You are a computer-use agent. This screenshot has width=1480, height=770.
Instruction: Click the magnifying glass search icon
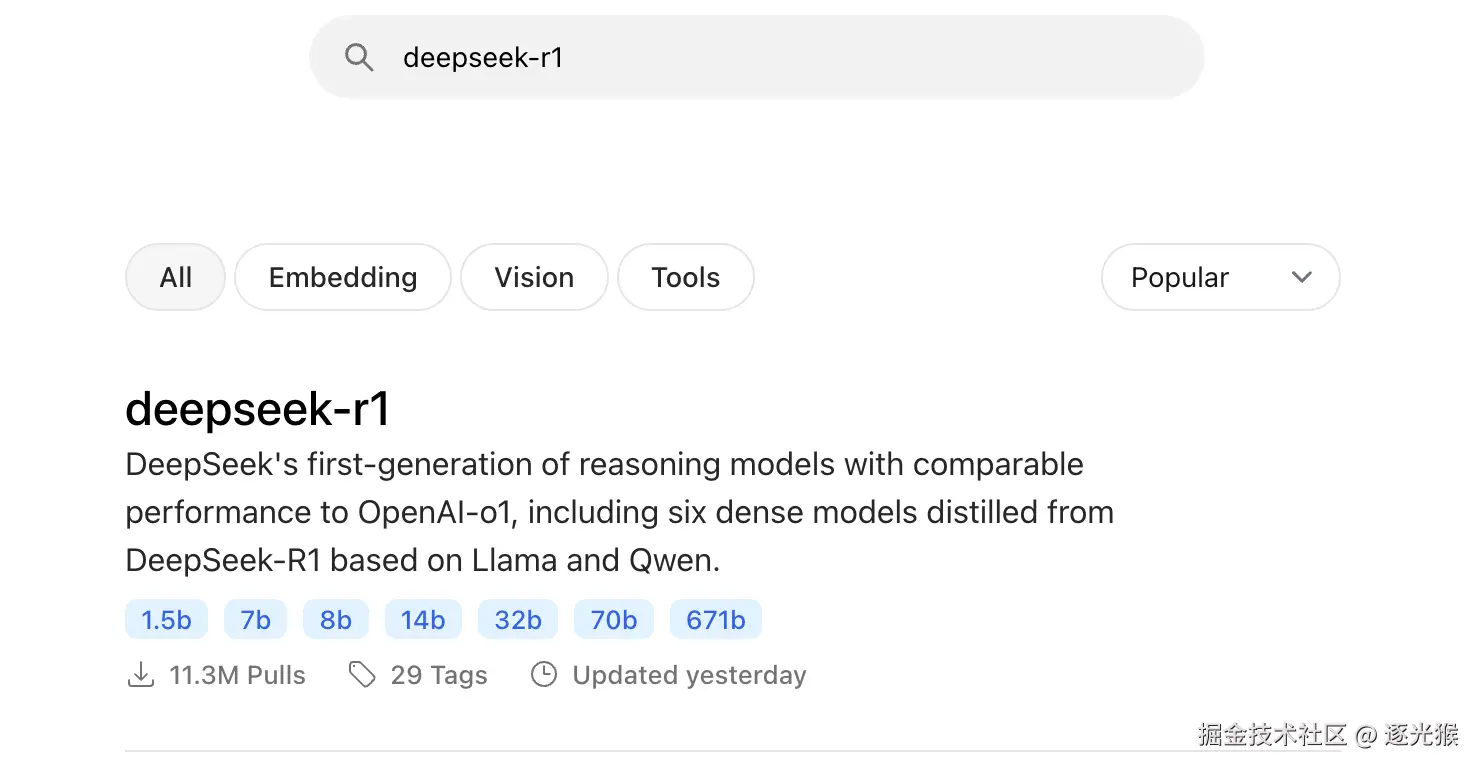[359, 57]
